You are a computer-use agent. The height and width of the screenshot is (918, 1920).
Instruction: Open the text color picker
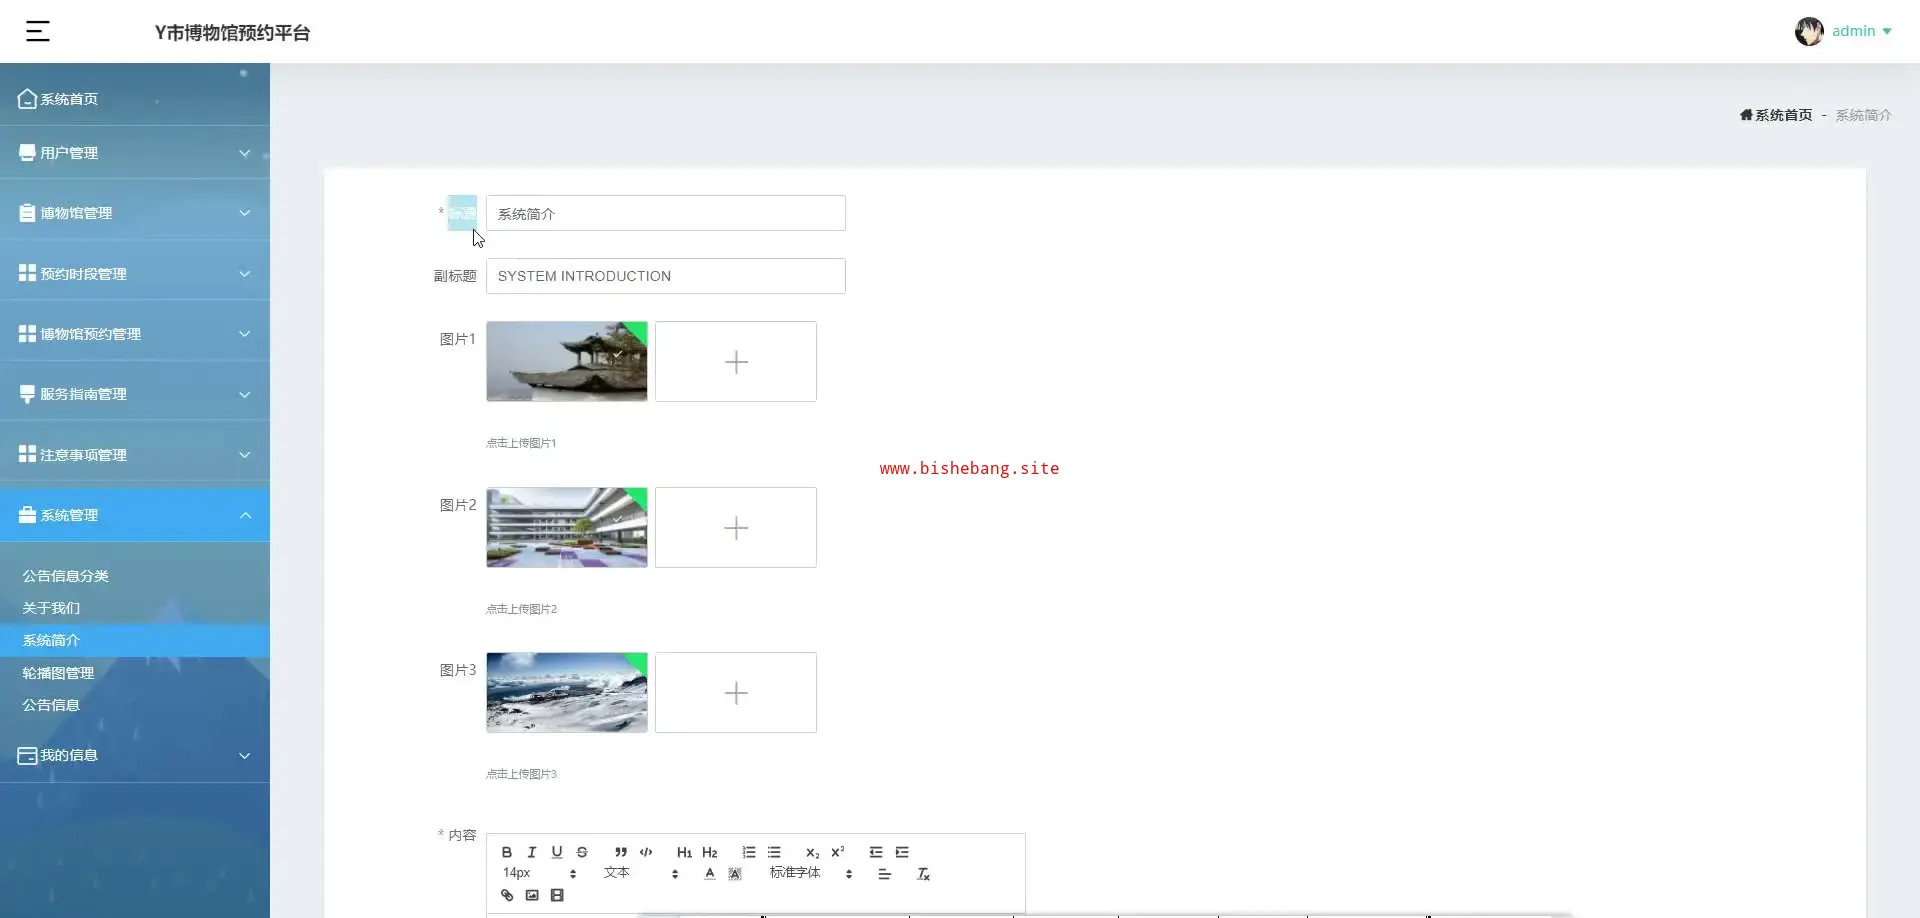[x=710, y=873]
